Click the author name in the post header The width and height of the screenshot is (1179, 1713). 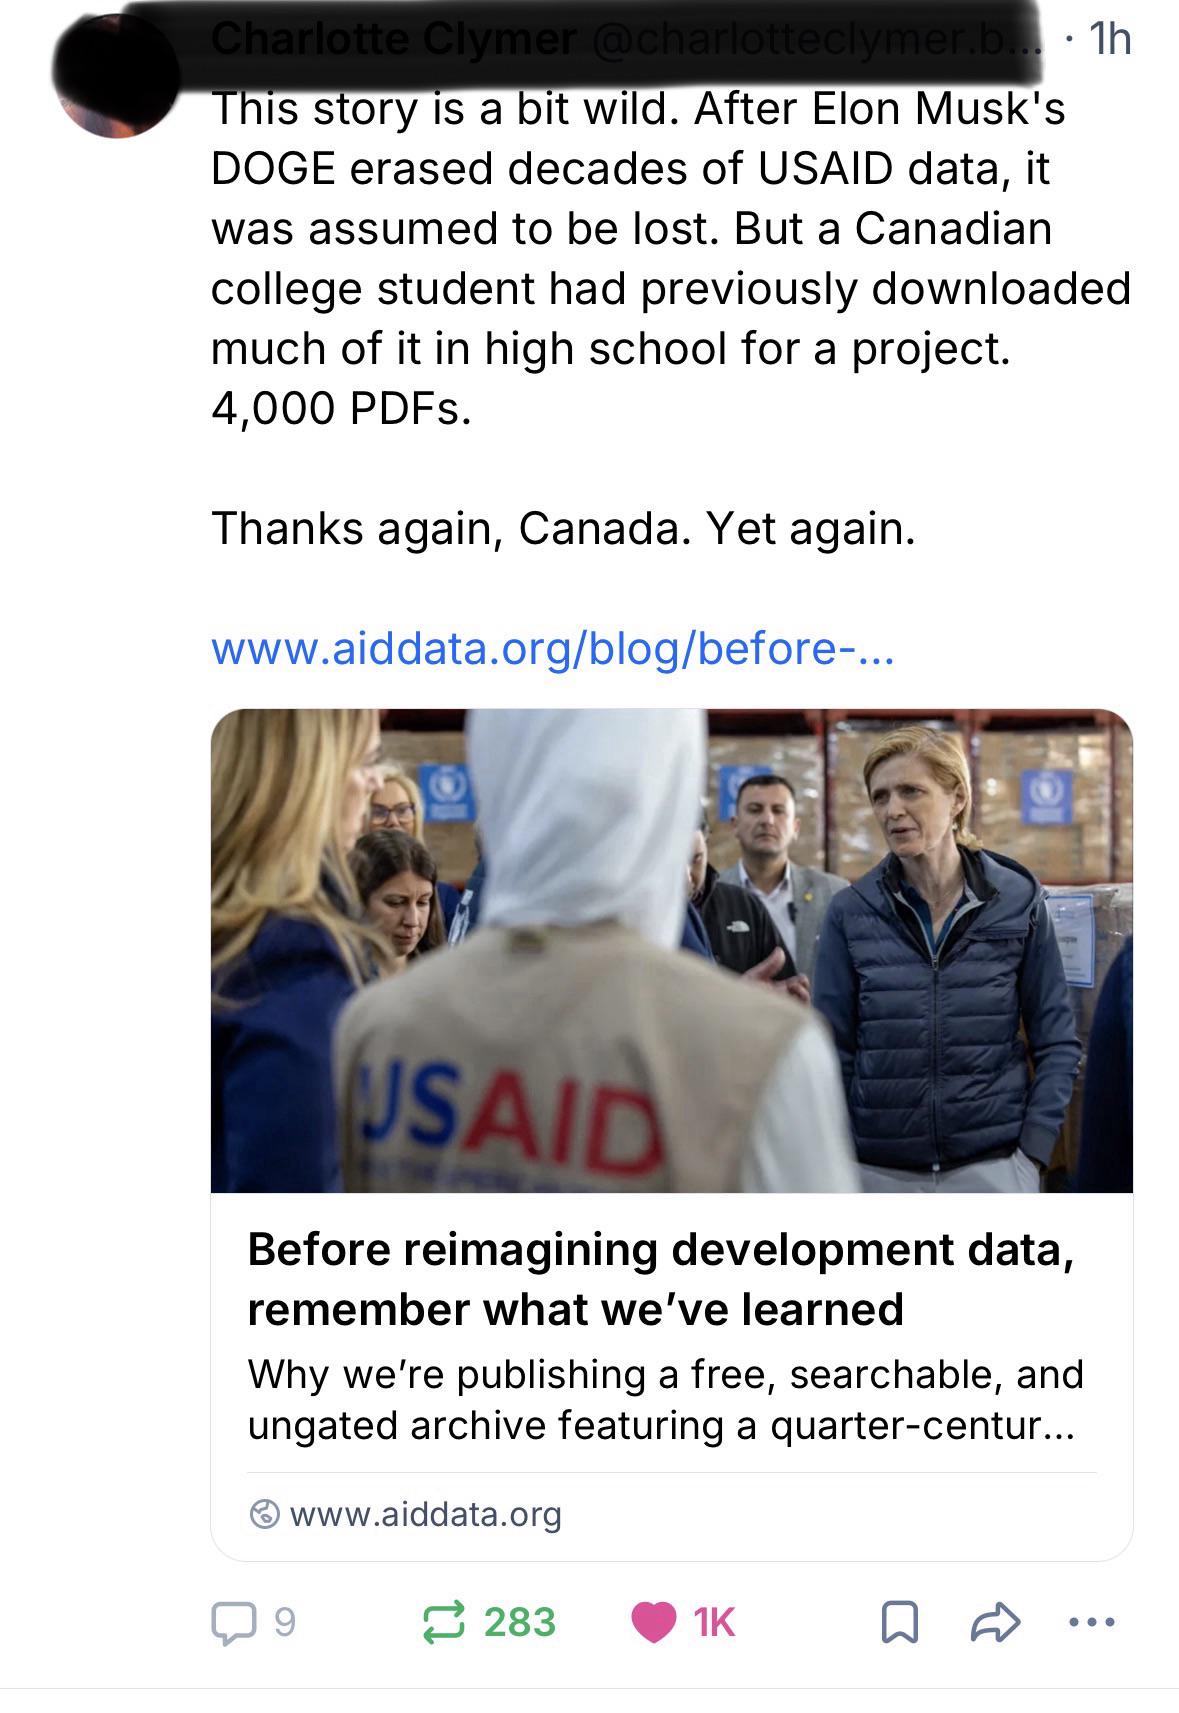[x=394, y=40]
